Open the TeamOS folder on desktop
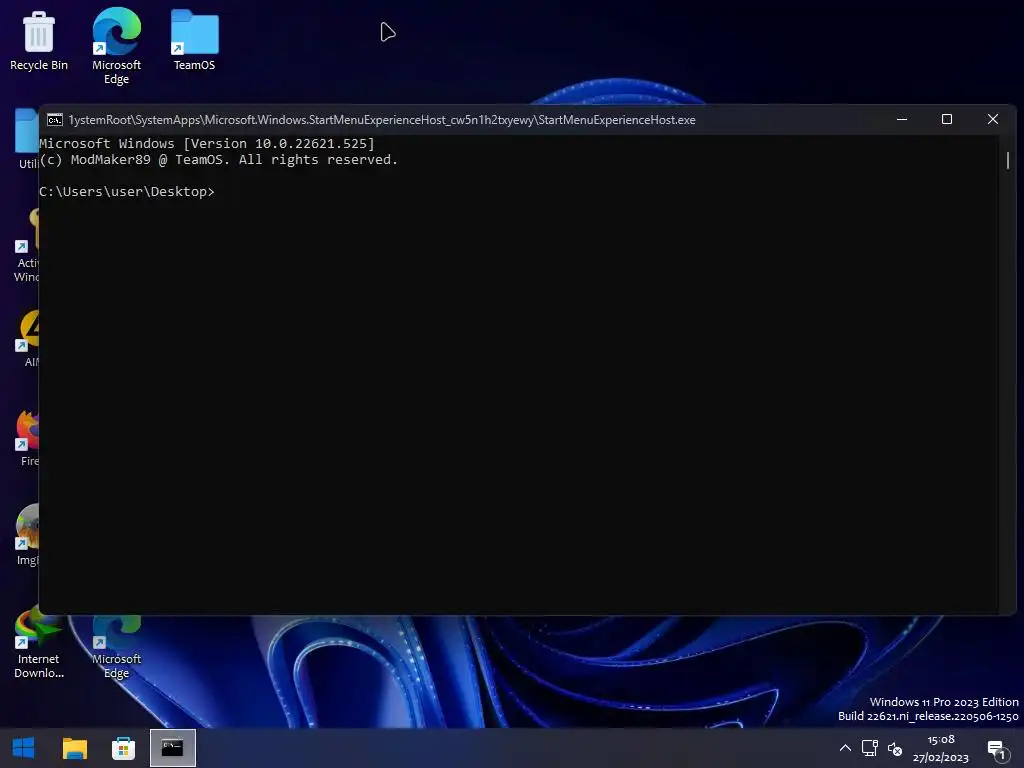1024x768 pixels. coord(194,40)
